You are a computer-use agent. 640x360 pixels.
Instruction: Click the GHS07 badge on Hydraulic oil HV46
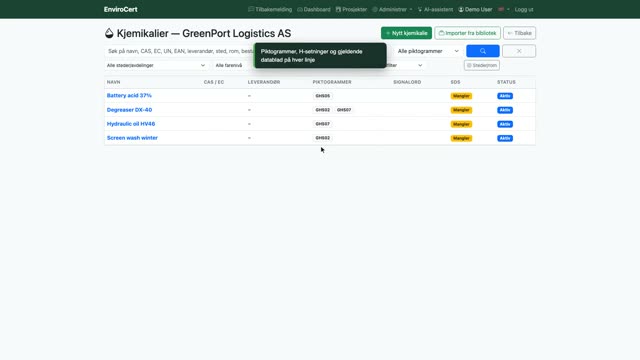pyautogui.click(x=322, y=124)
